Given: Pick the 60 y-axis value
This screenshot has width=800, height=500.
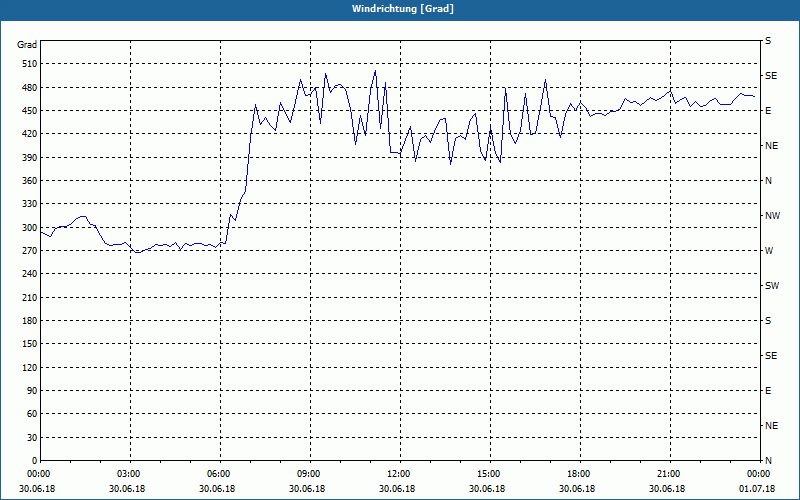Looking at the screenshot, I should click(x=32, y=414).
